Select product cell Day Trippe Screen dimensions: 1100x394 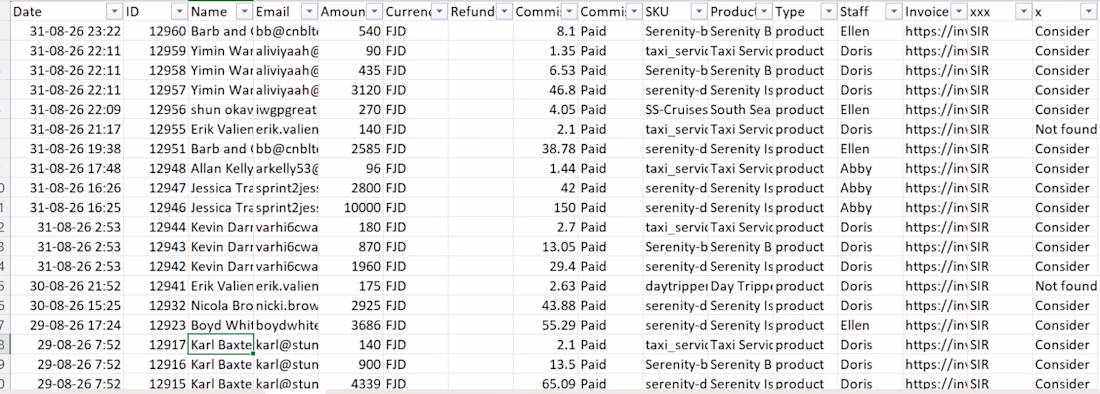tap(741, 286)
